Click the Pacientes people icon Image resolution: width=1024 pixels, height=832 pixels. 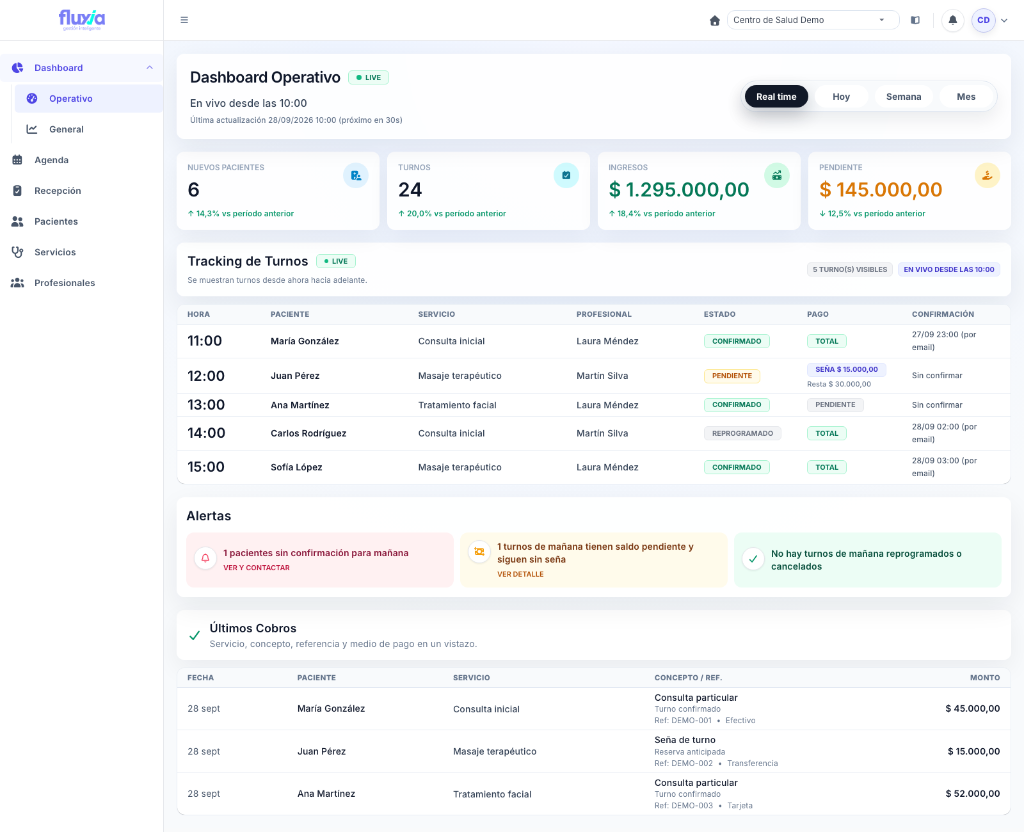(x=18, y=221)
